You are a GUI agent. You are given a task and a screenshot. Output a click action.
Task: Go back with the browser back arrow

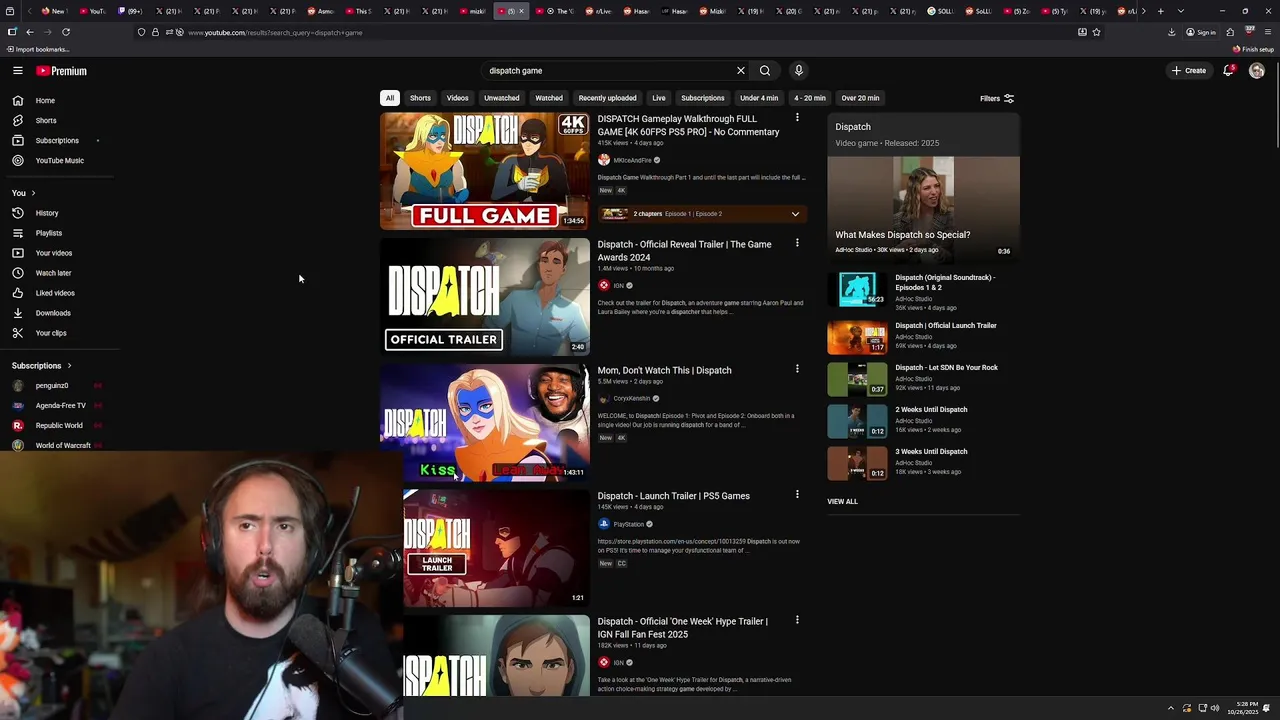pyautogui.click(x=29, y=32)
